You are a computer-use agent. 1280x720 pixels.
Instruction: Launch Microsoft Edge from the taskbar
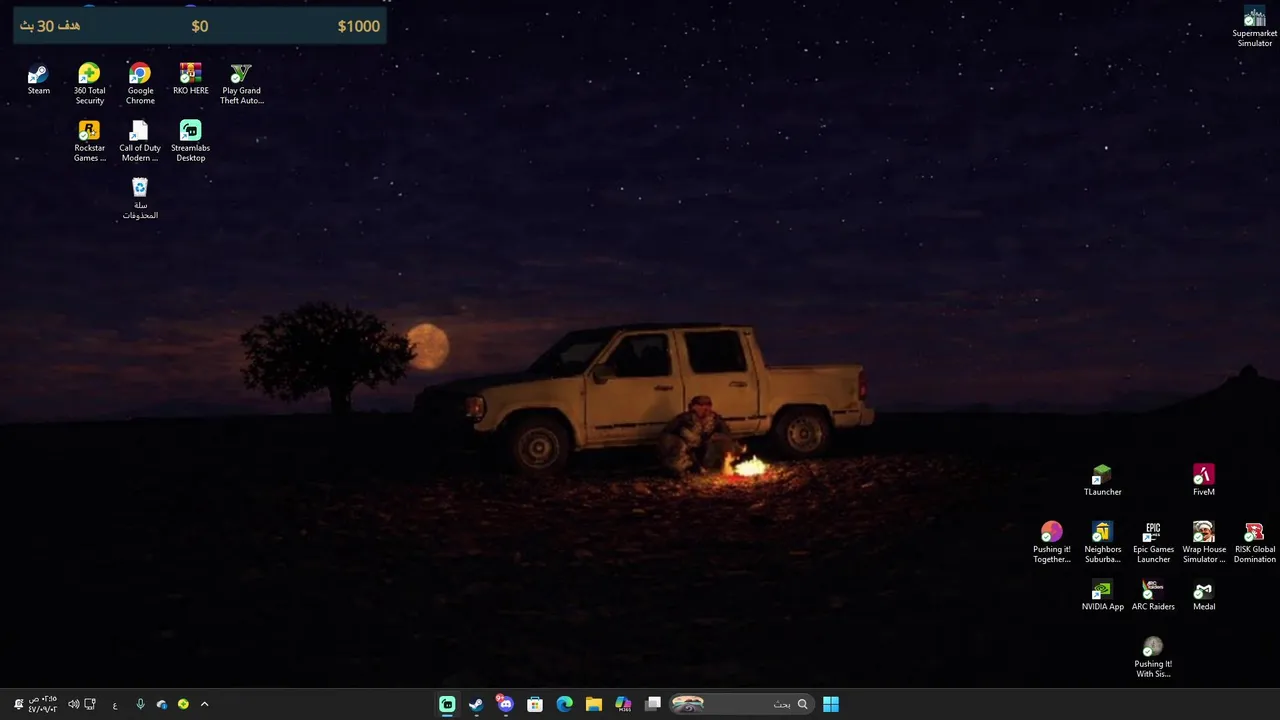click(564, 704)
